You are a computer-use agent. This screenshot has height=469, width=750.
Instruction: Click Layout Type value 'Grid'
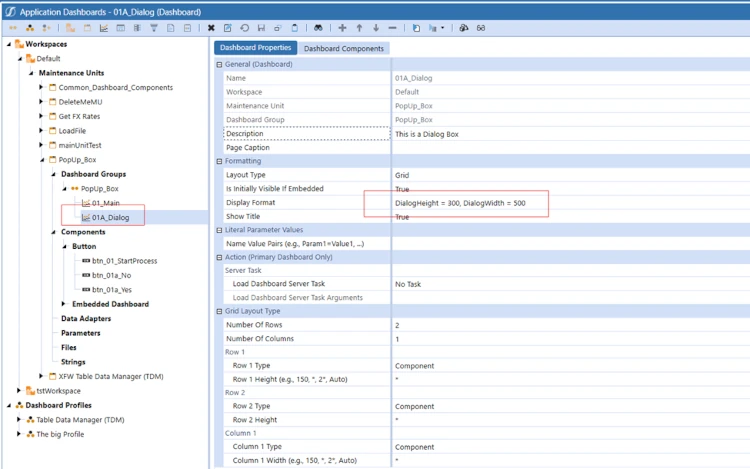tap(402, 175)
